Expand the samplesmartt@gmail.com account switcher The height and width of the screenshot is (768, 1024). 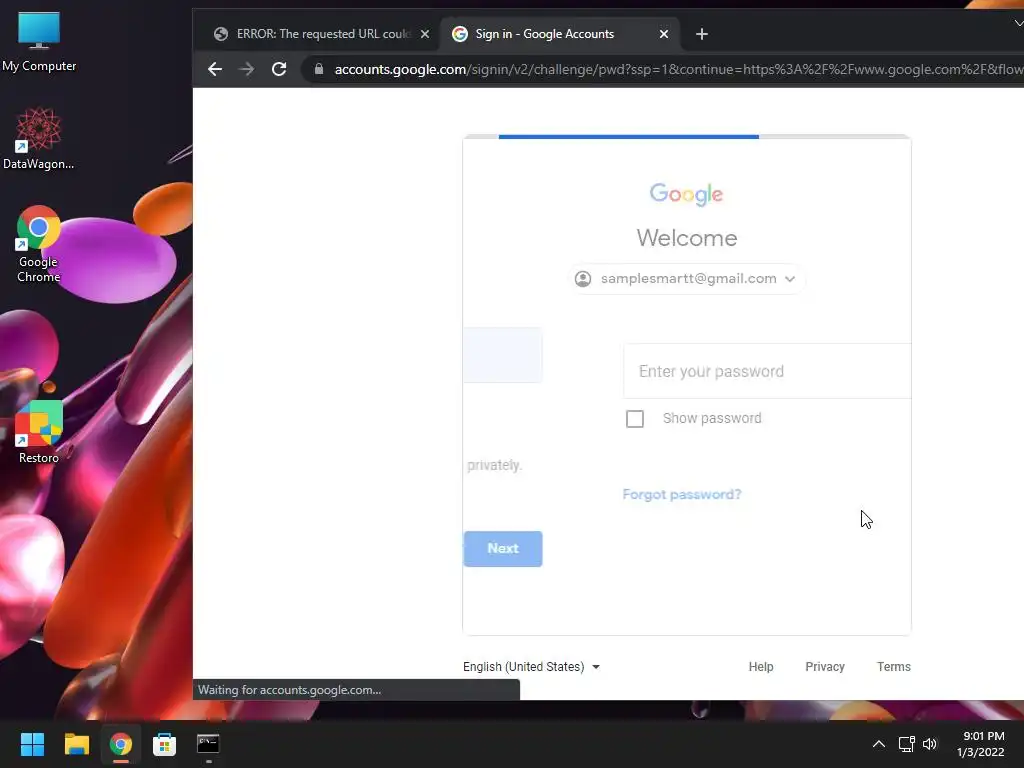click(x=686, y=279)
